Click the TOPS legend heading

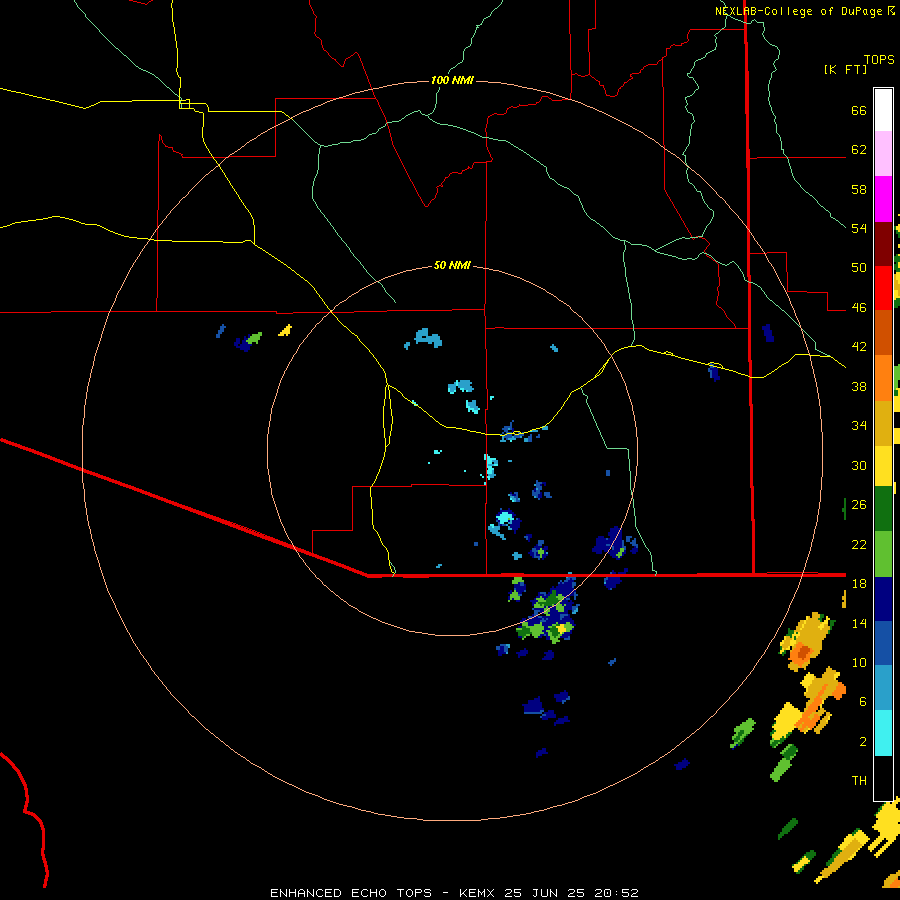[879, 59]
